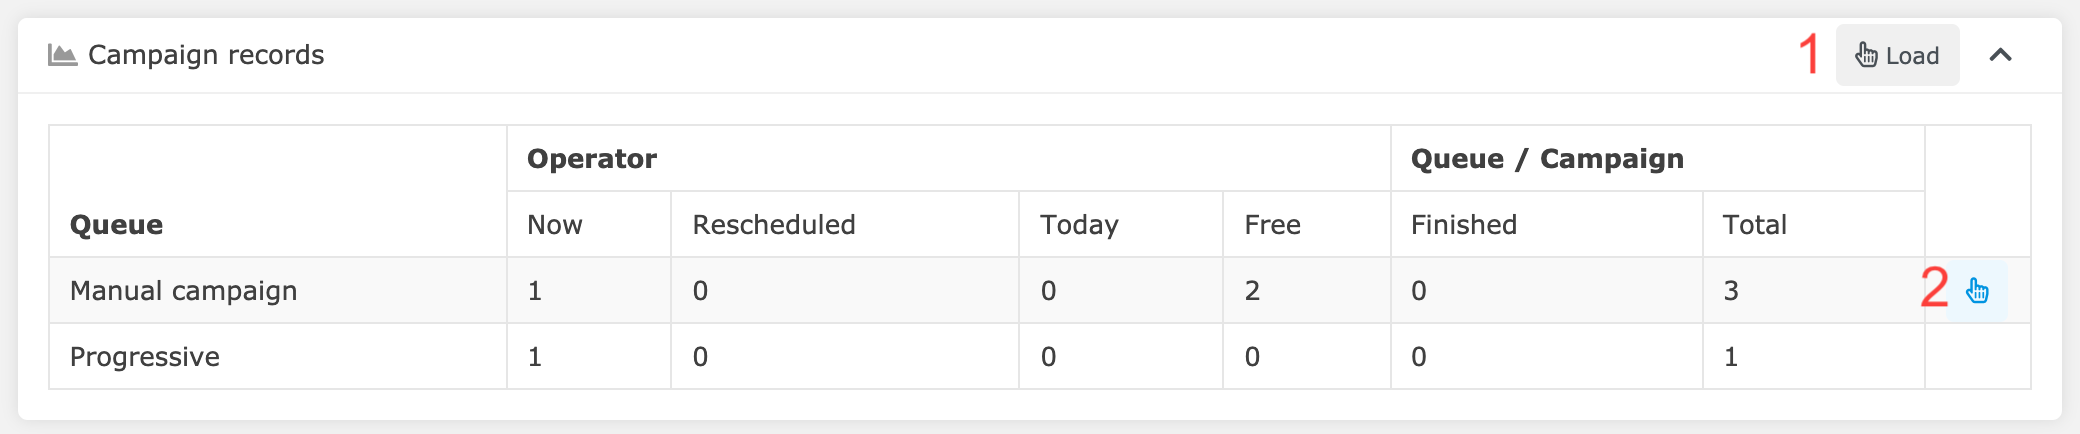
Task: Select the Now column header
Action: pos(555,225)
